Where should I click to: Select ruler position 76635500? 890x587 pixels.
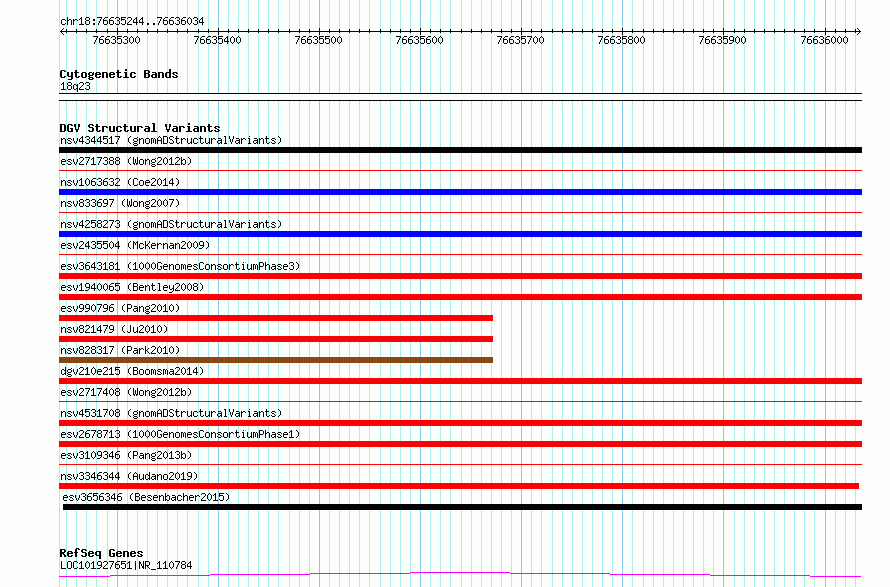318,40
